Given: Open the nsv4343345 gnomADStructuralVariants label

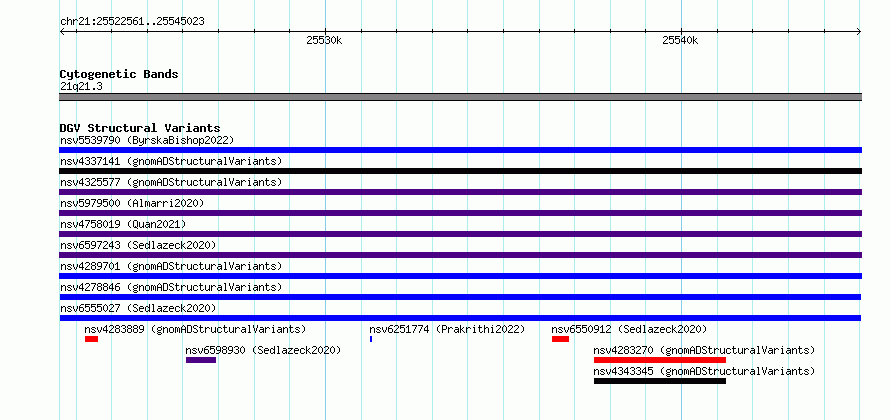Looking at the screenshot, I should pyautogui.click(x=704, y=371).
